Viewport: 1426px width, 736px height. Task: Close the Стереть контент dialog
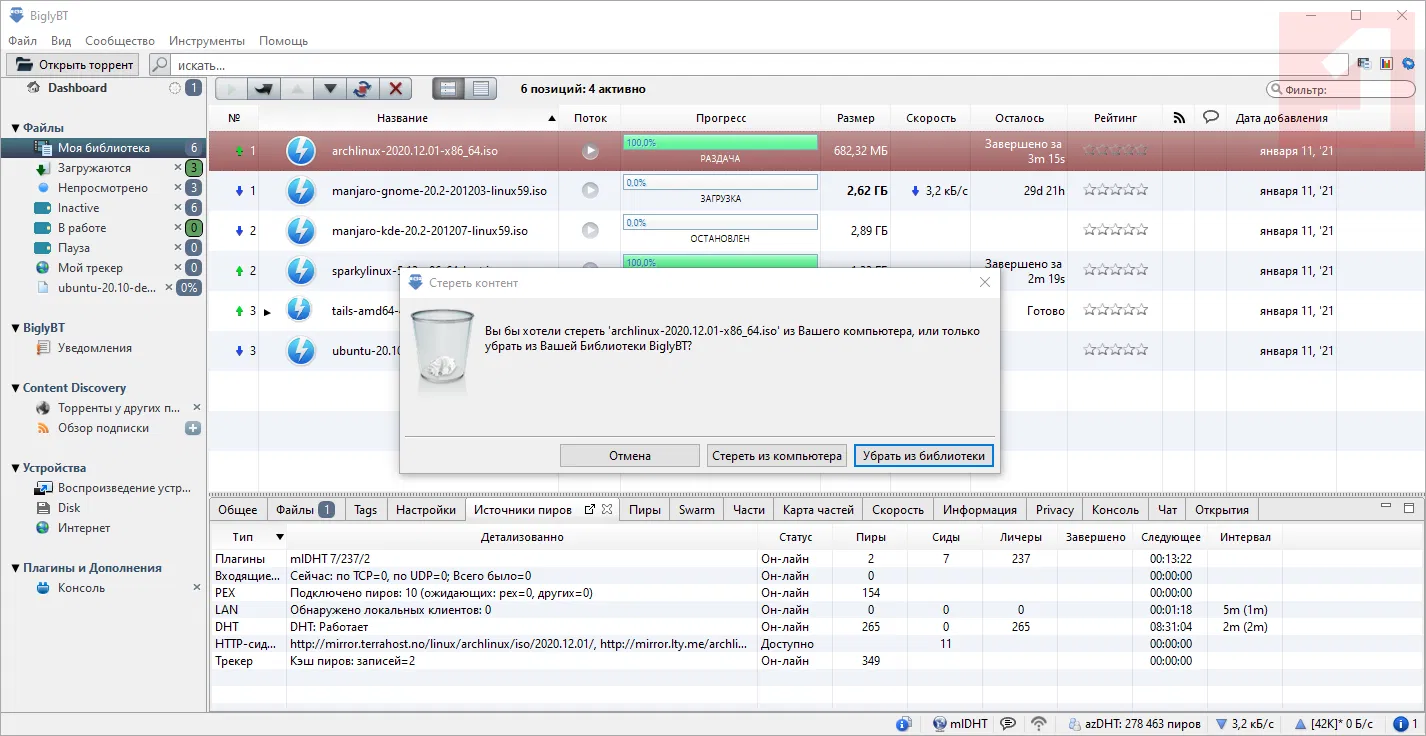coord(985,283)
